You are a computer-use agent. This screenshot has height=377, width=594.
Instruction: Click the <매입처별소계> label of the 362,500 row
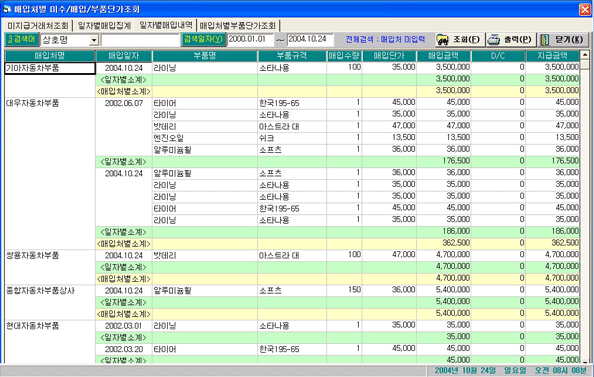coord(124,244)
